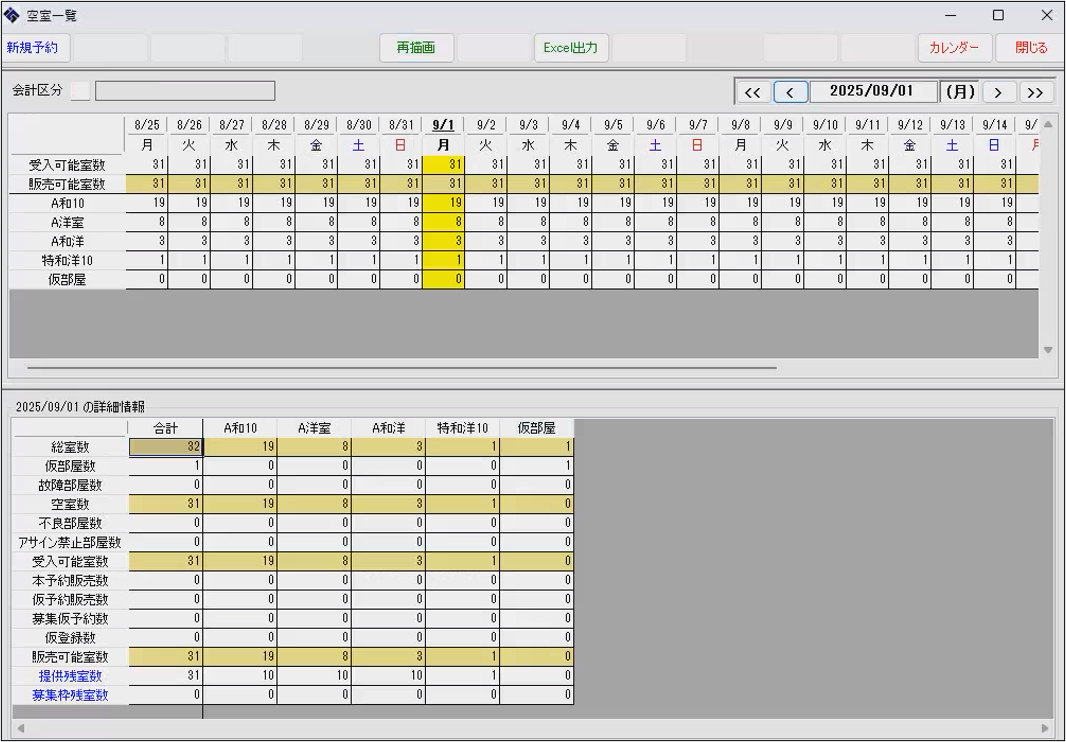The image size is (1066, 742).
Task: Click right arrow of bottom horizontal scrollbar
Action: point(1046,729)
